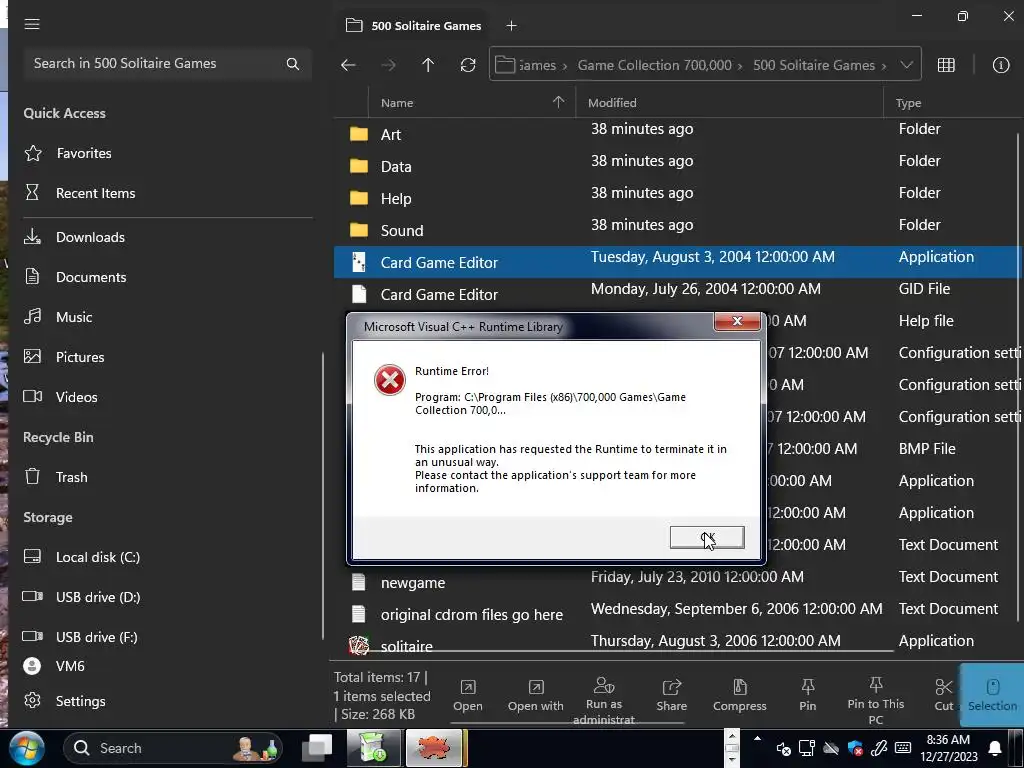Open Trash under Recycle Bin

click(71, 477)
